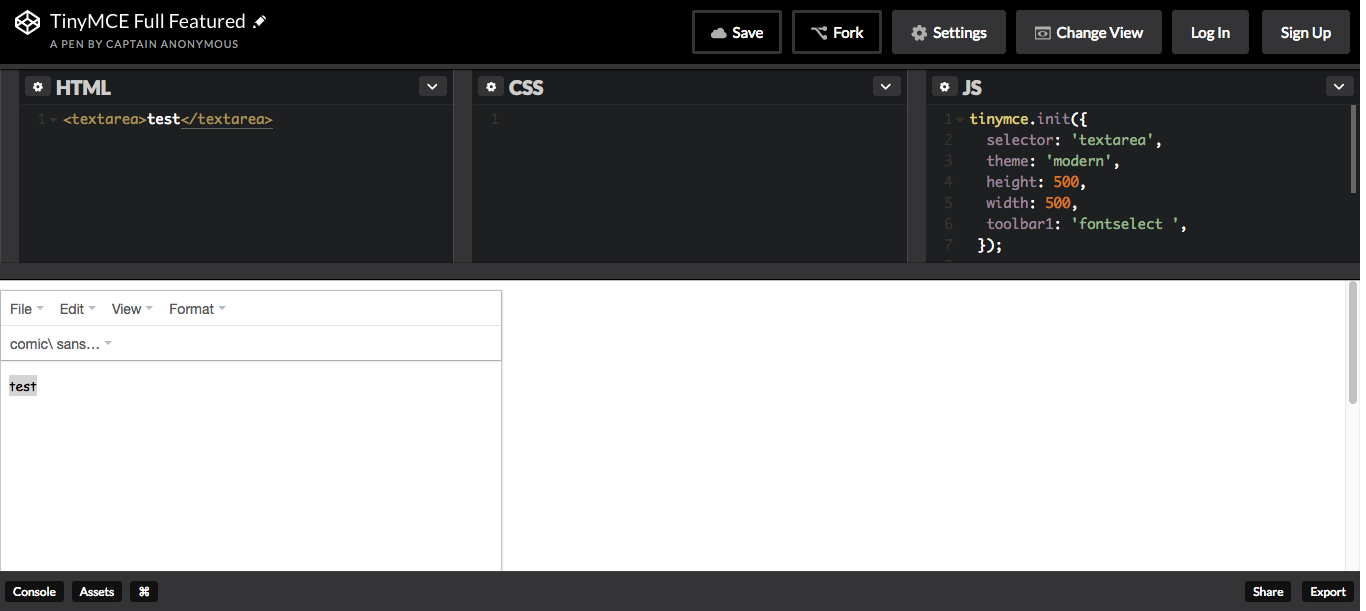Click Change View button

coord(1088,32)
